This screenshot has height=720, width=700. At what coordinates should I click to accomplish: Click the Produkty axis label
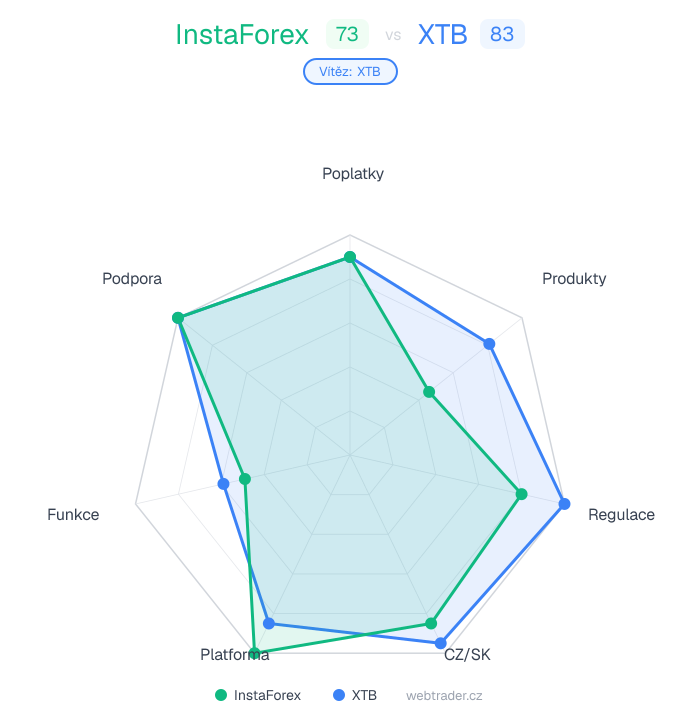(x=574, y=278)
